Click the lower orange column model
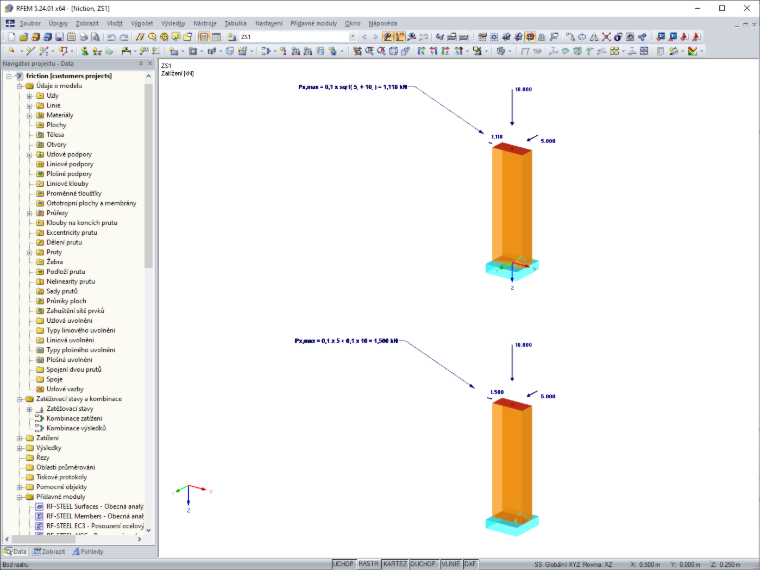This screenshot has height=570, width=760. click(x=512, y=459)
